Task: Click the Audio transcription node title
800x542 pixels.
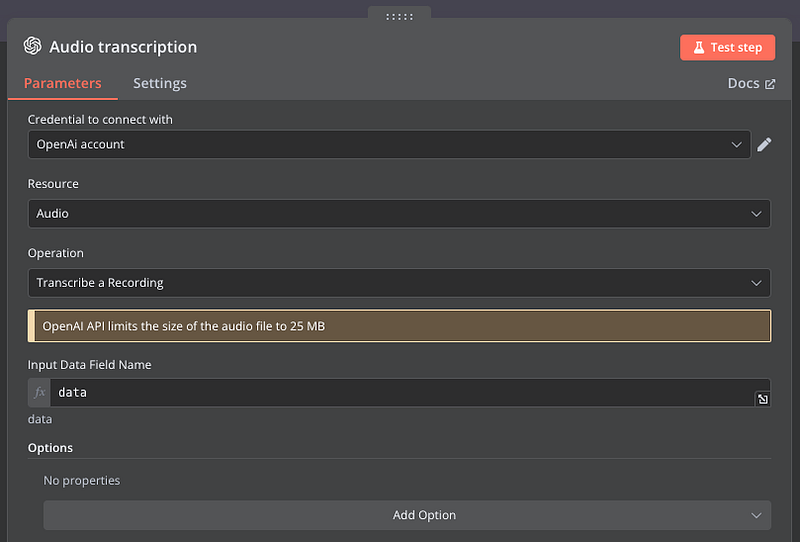Action: pos(123,47)
